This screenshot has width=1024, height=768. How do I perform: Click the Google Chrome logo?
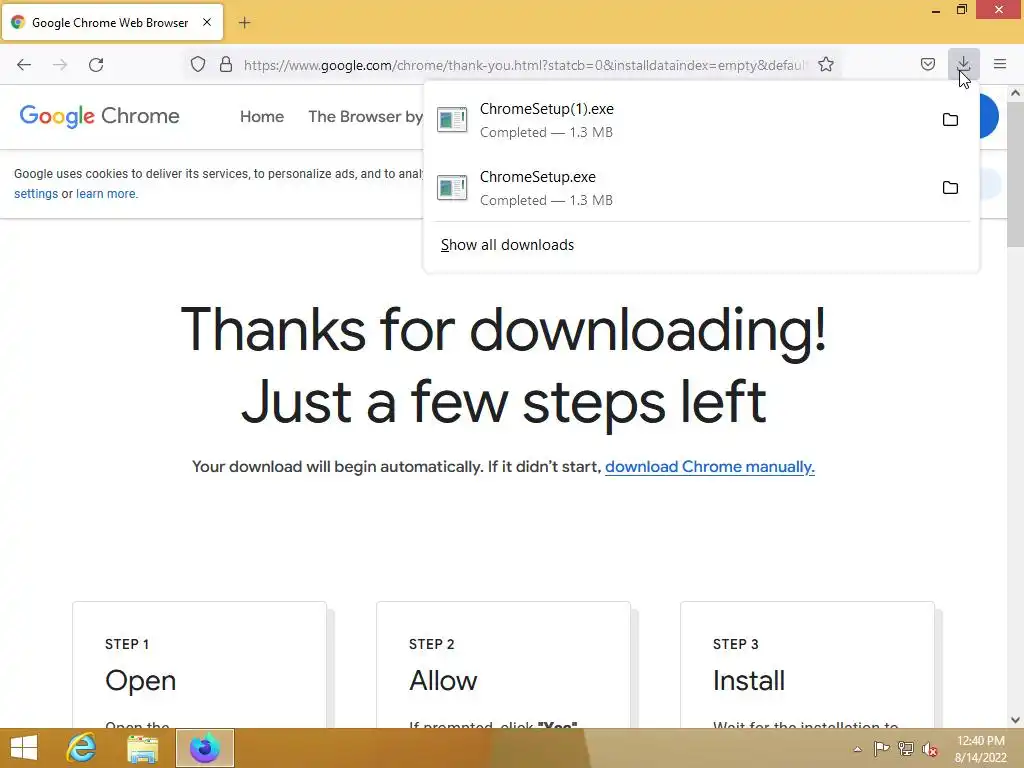pos(99,116)
